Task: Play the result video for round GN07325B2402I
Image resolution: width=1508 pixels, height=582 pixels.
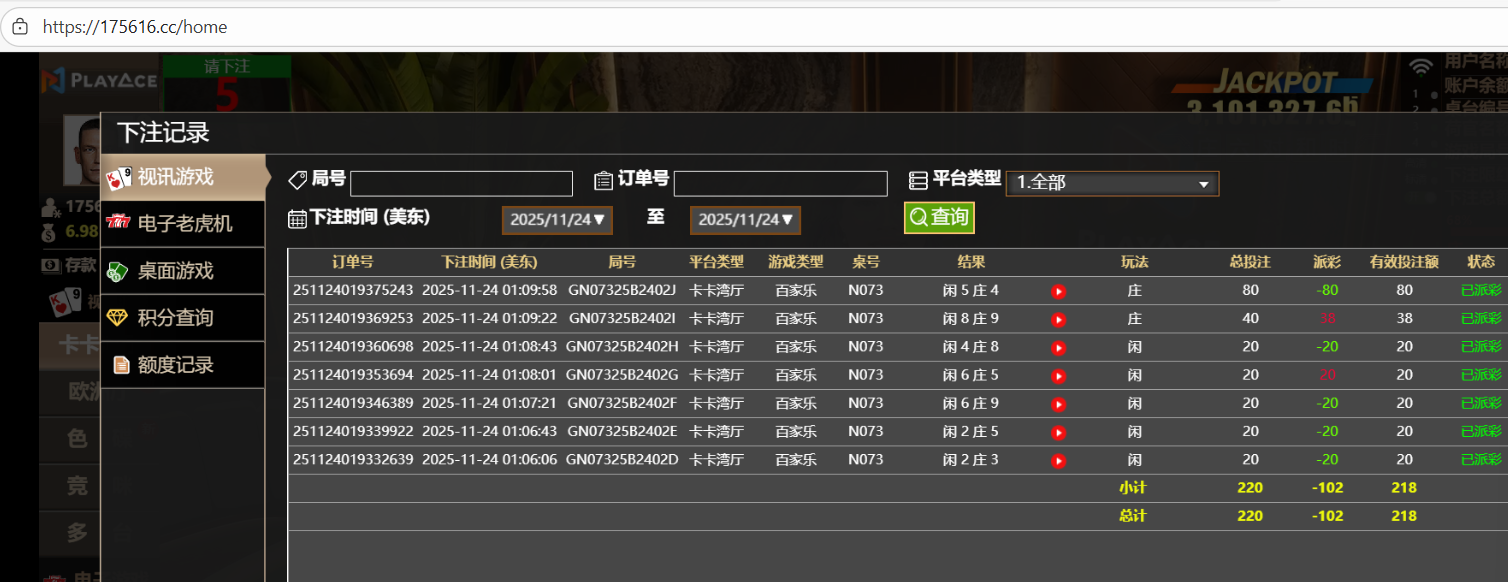Action: [x=1058, y=319]
